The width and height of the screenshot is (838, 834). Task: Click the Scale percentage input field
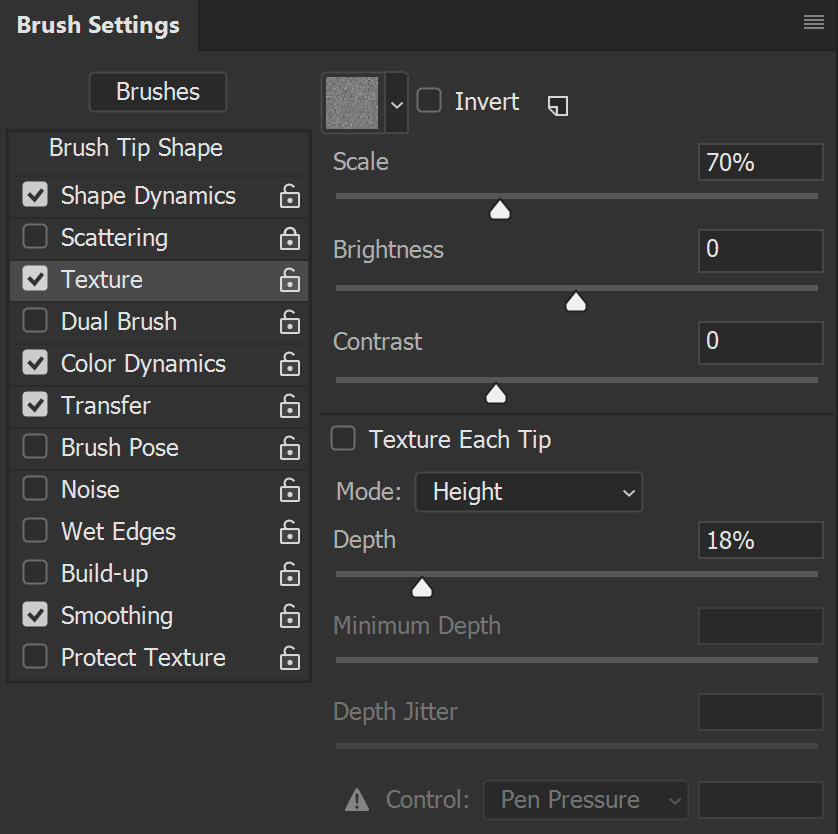coord(760,162)
